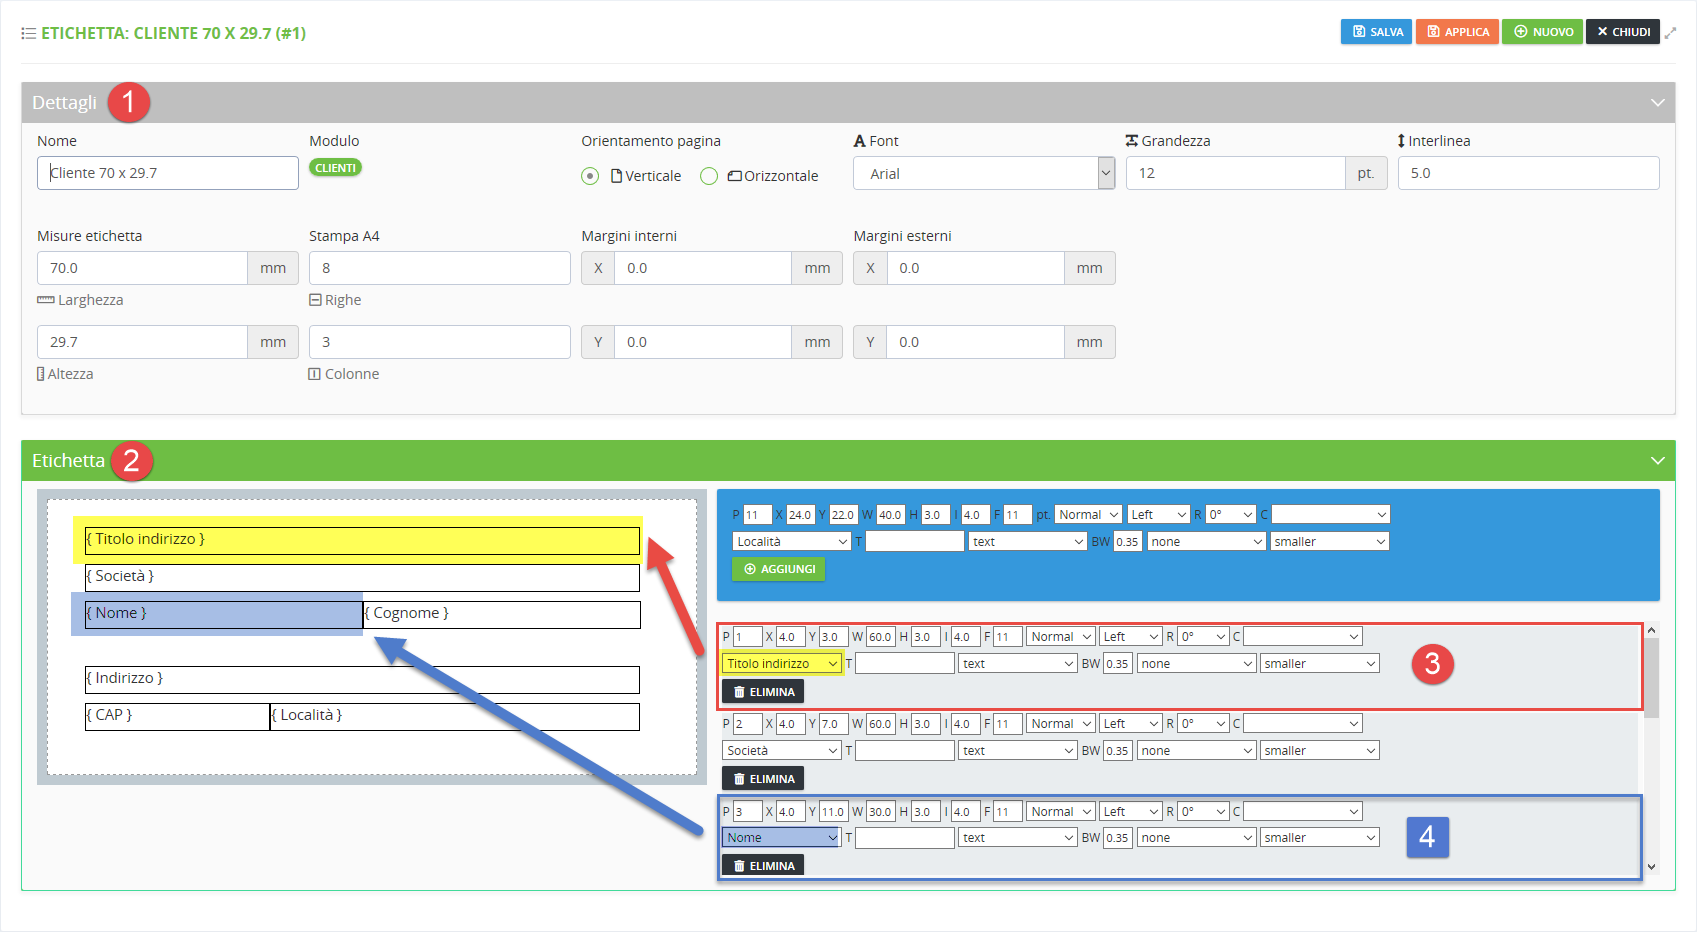Screen dimensions: 1697x932
Task: Select Orizzontale page orientation
Action: pos(709,176)
